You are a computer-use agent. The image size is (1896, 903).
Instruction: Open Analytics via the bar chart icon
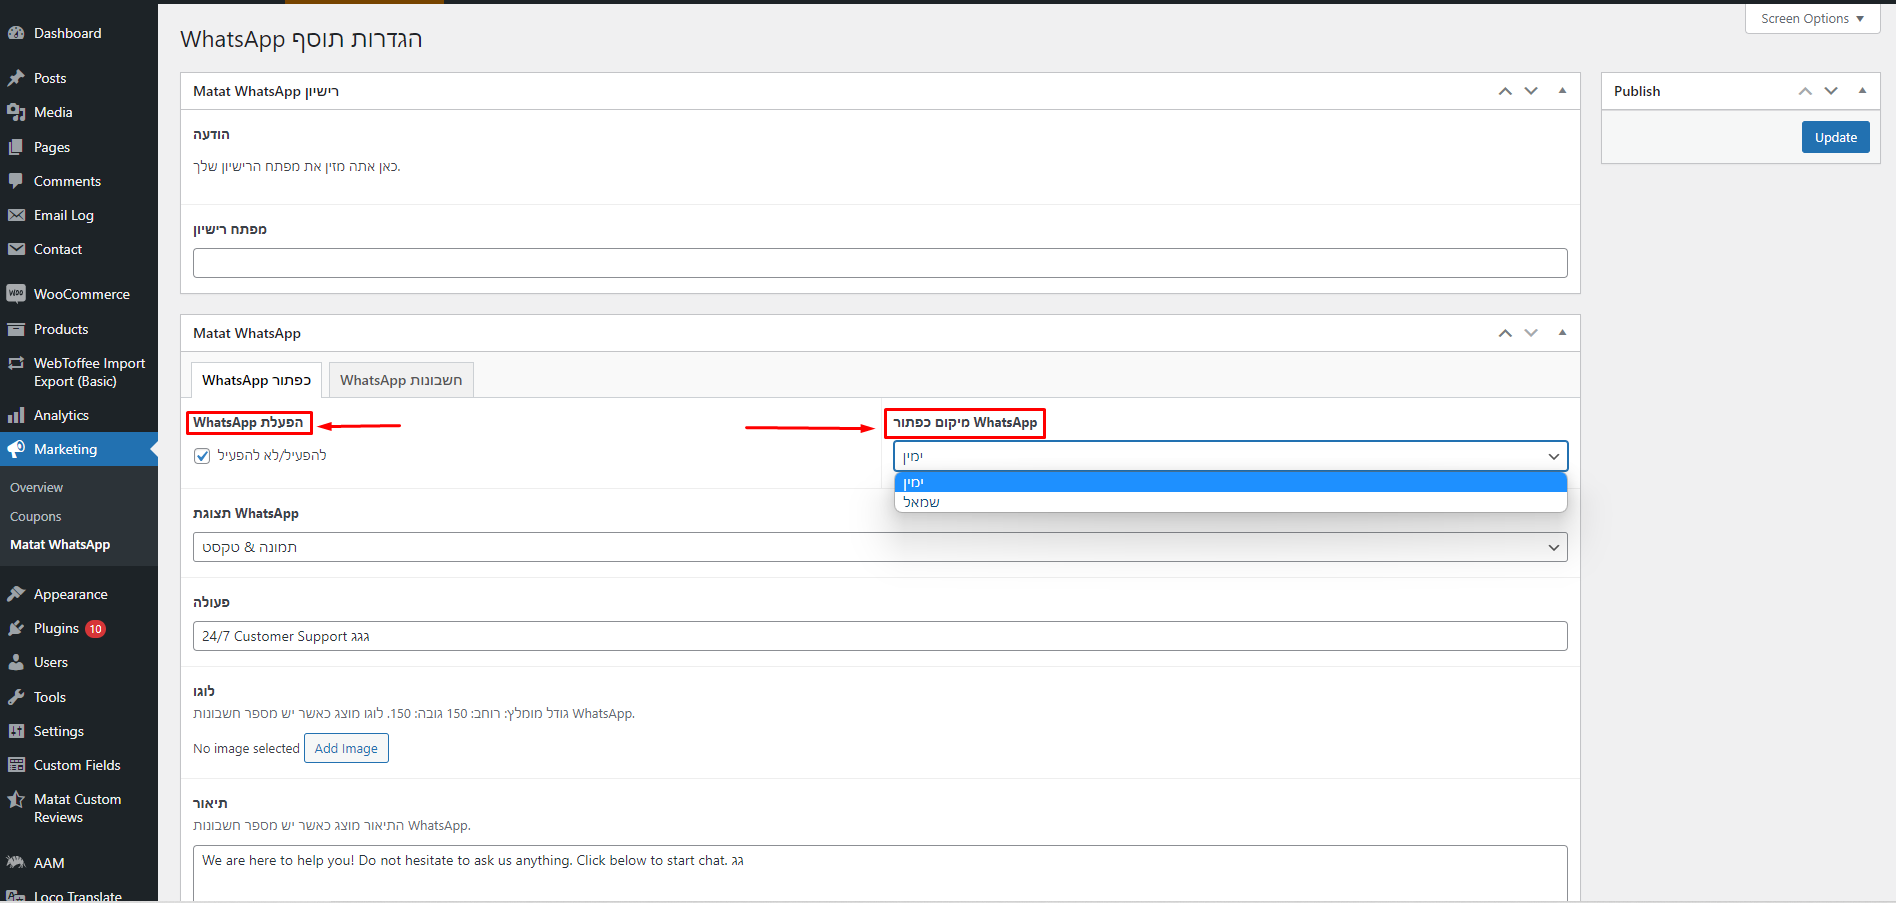pos(16,415)
